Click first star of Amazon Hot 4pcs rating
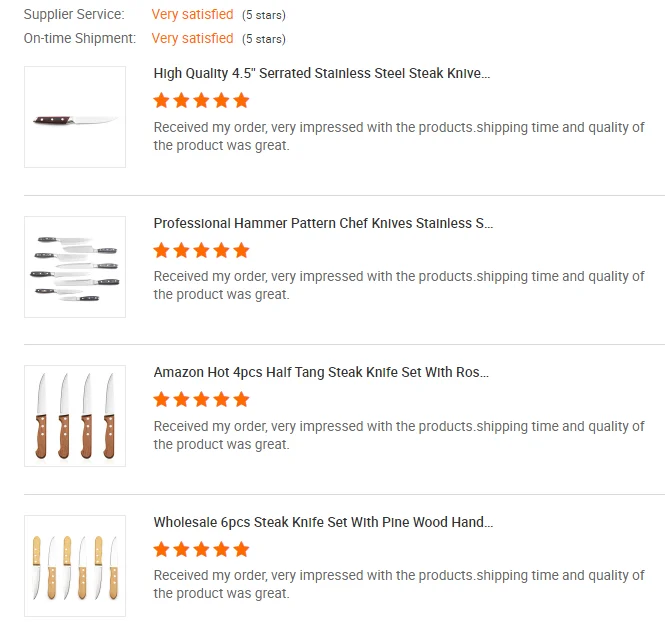The image size is (665, 622). click(x=161, y=399)
